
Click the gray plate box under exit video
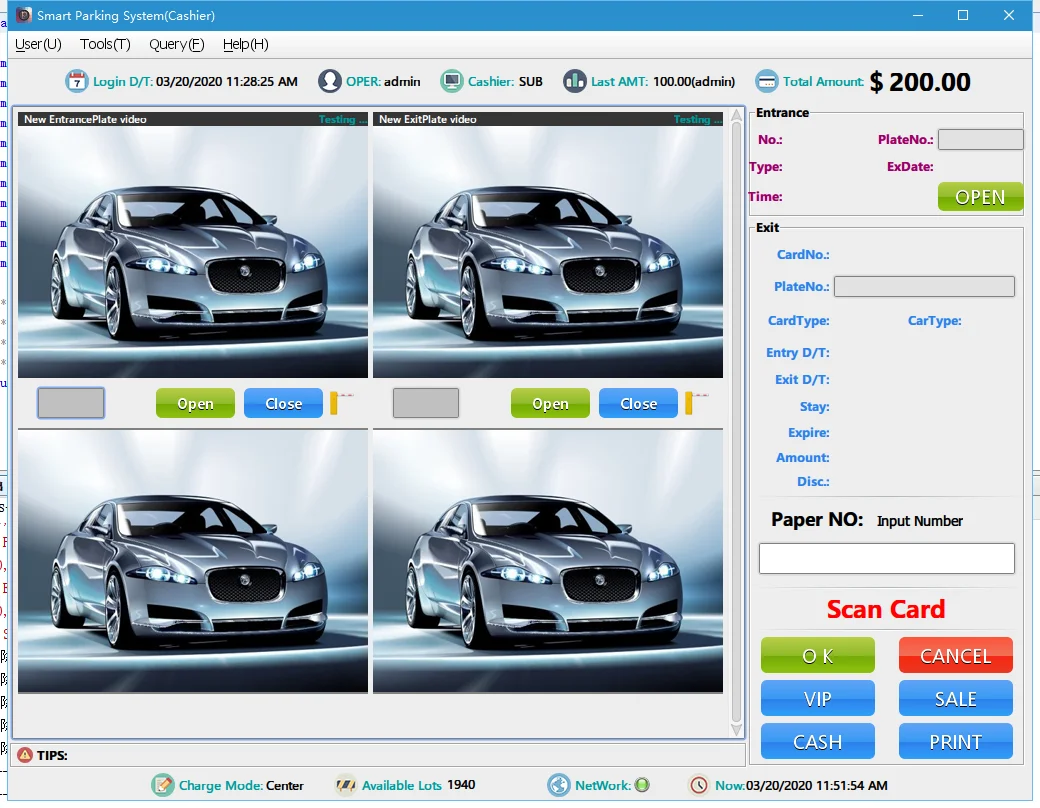click(426, 403)
